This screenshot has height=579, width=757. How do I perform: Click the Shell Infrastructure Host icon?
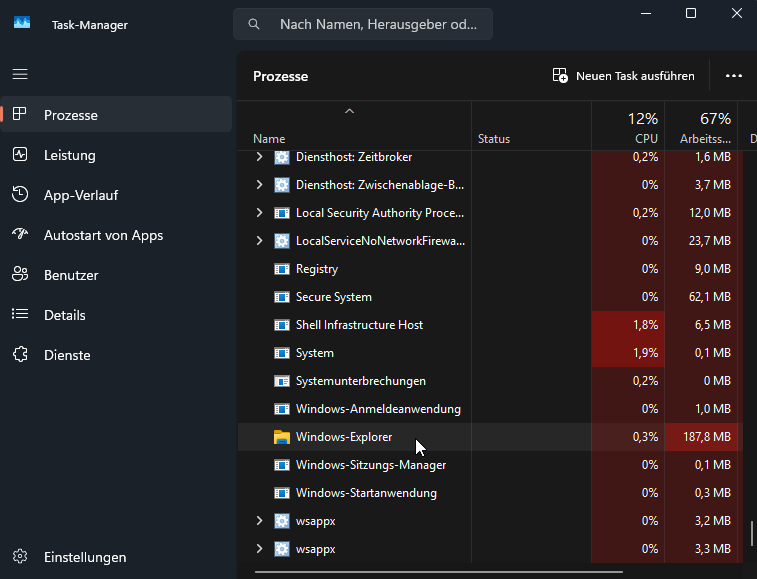tap(281, 325)
